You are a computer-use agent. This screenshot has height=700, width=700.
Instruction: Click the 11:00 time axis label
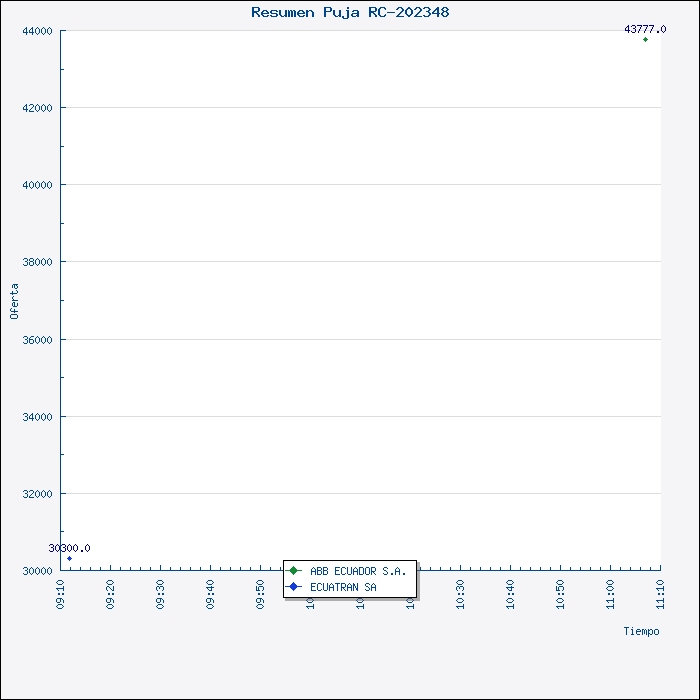coord(611,594)
